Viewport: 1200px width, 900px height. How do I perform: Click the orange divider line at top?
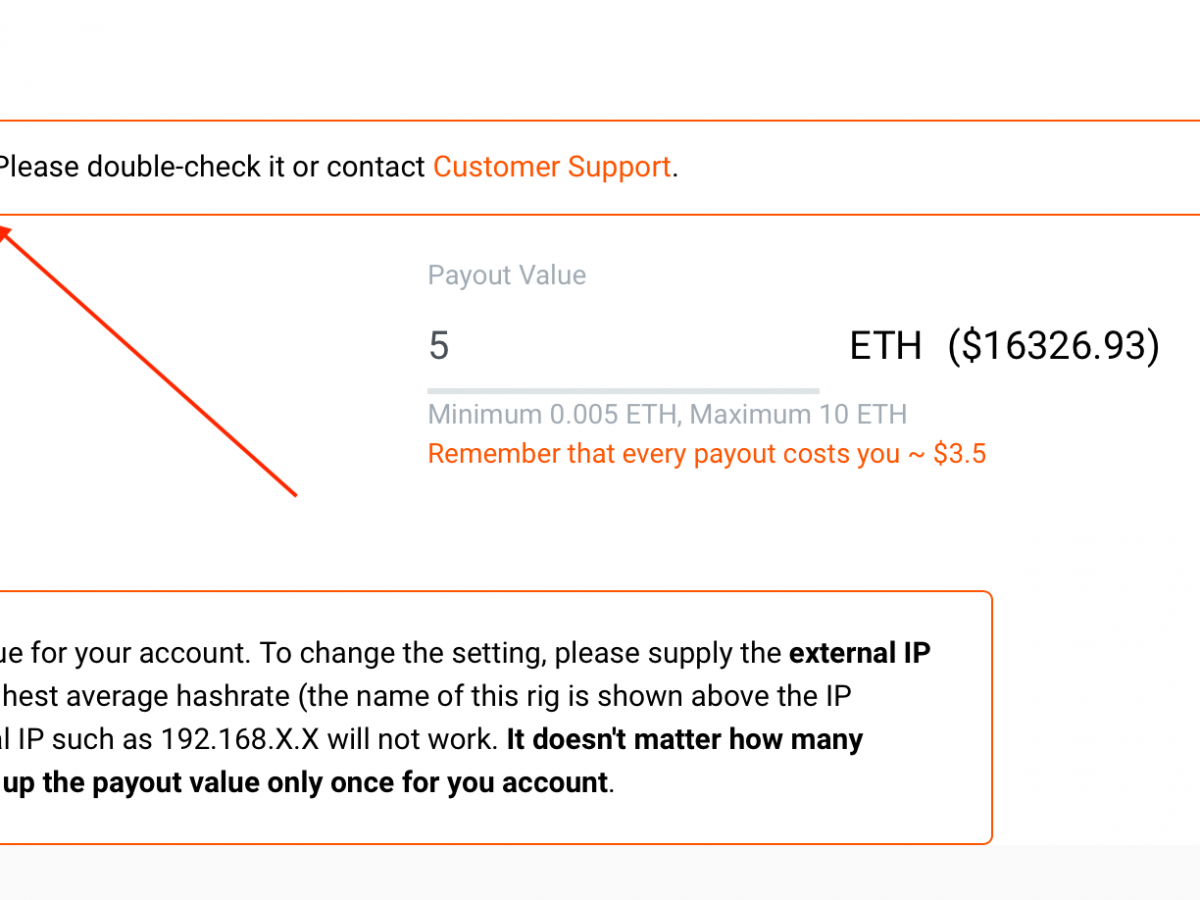[600, 120]
